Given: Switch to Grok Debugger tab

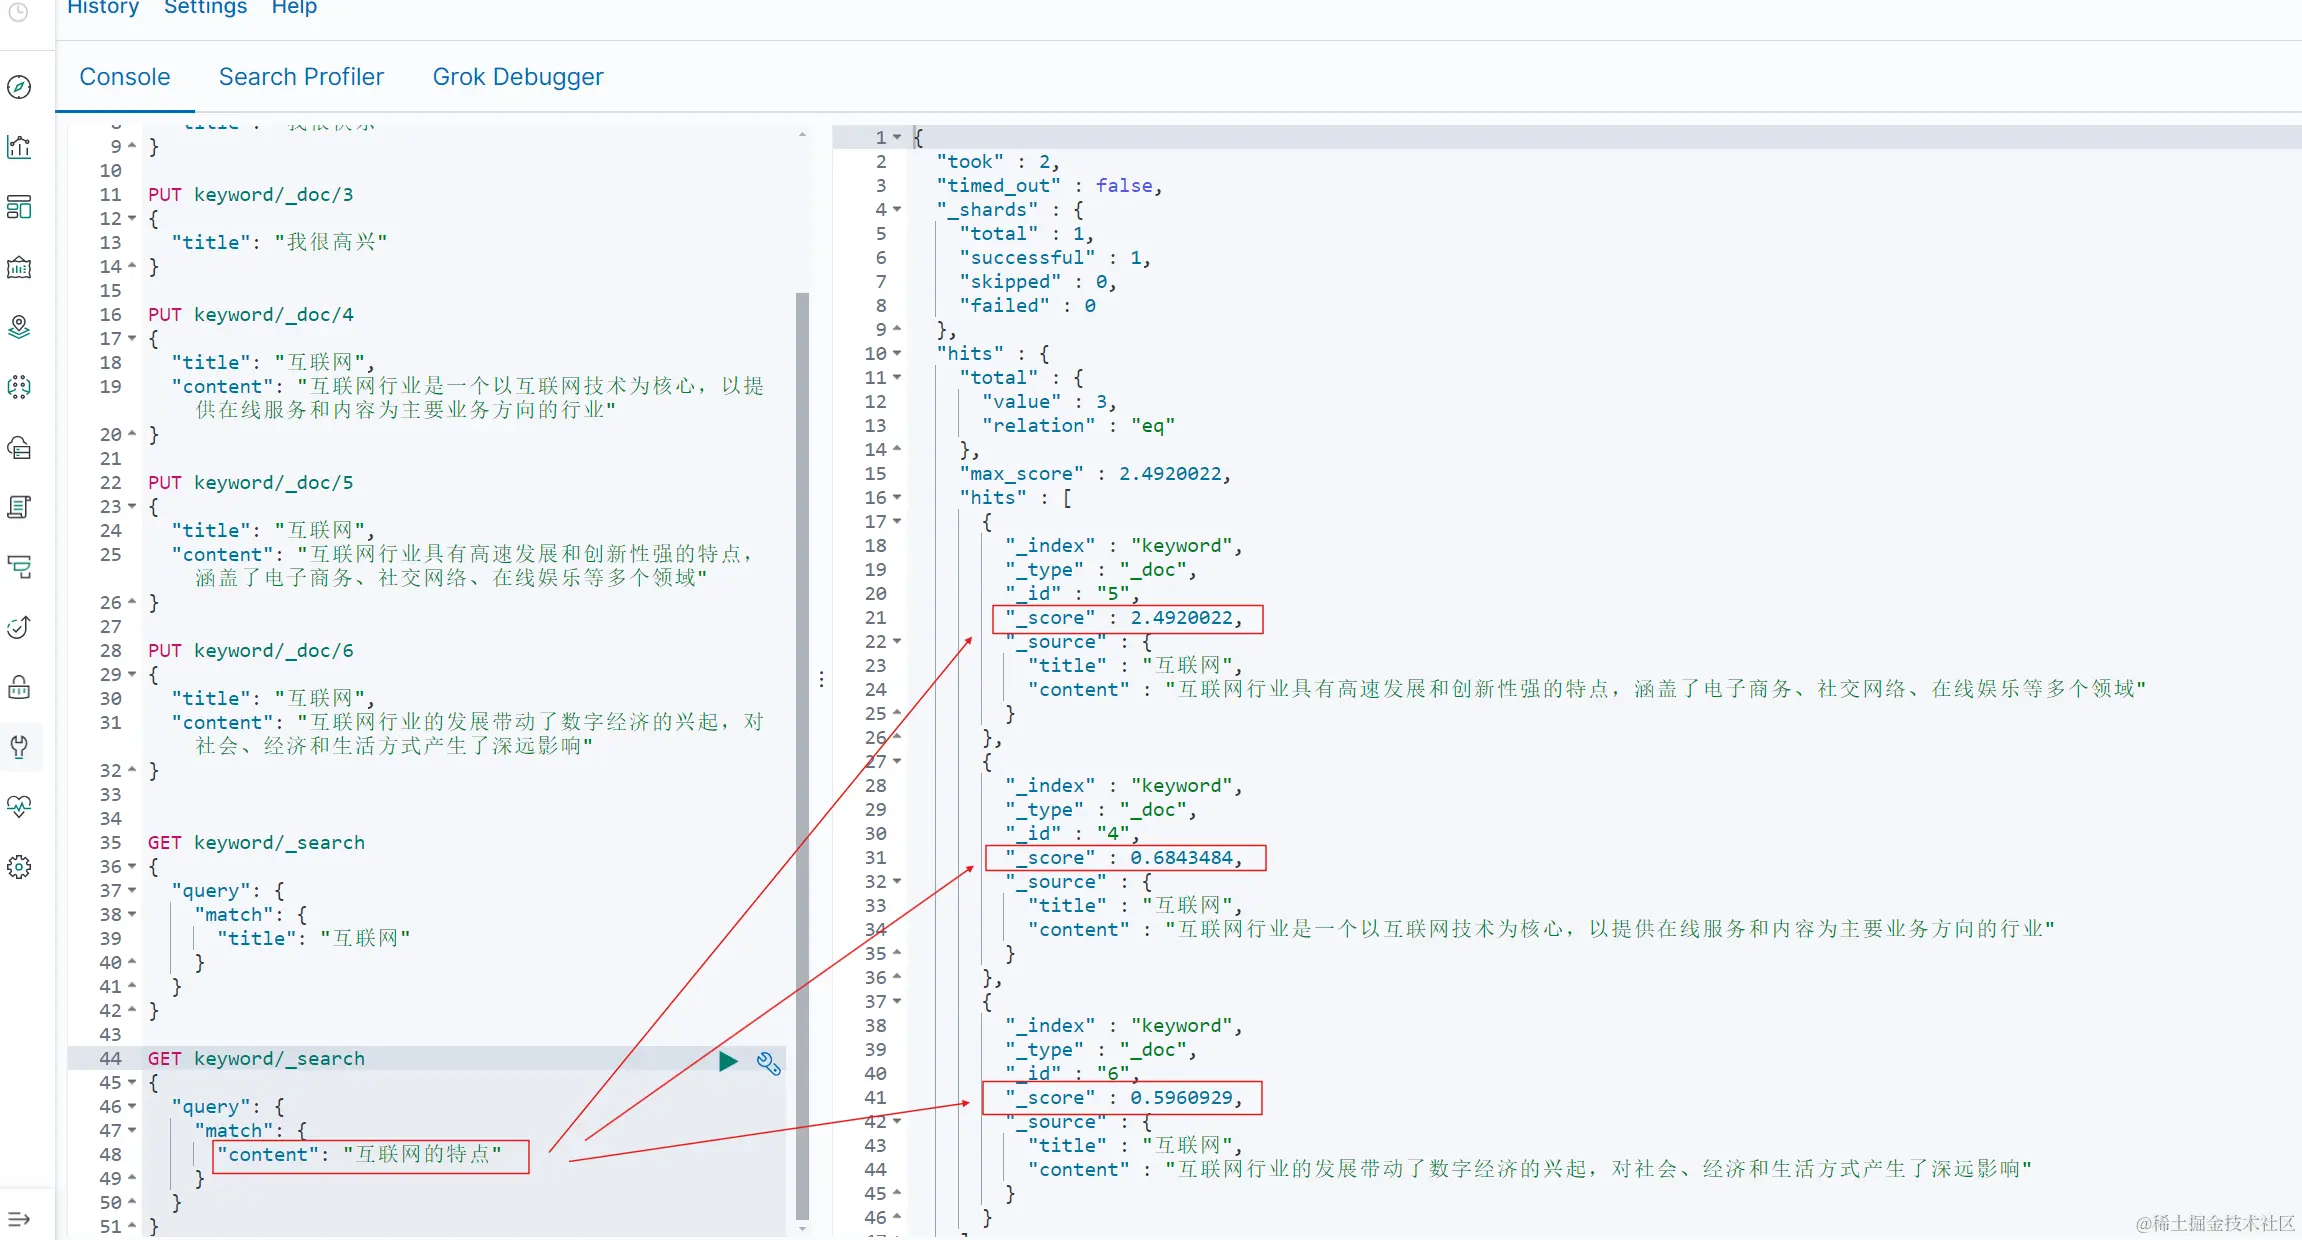Looking at the screenshot, I should pyautogui.click(x=517, y=77).
